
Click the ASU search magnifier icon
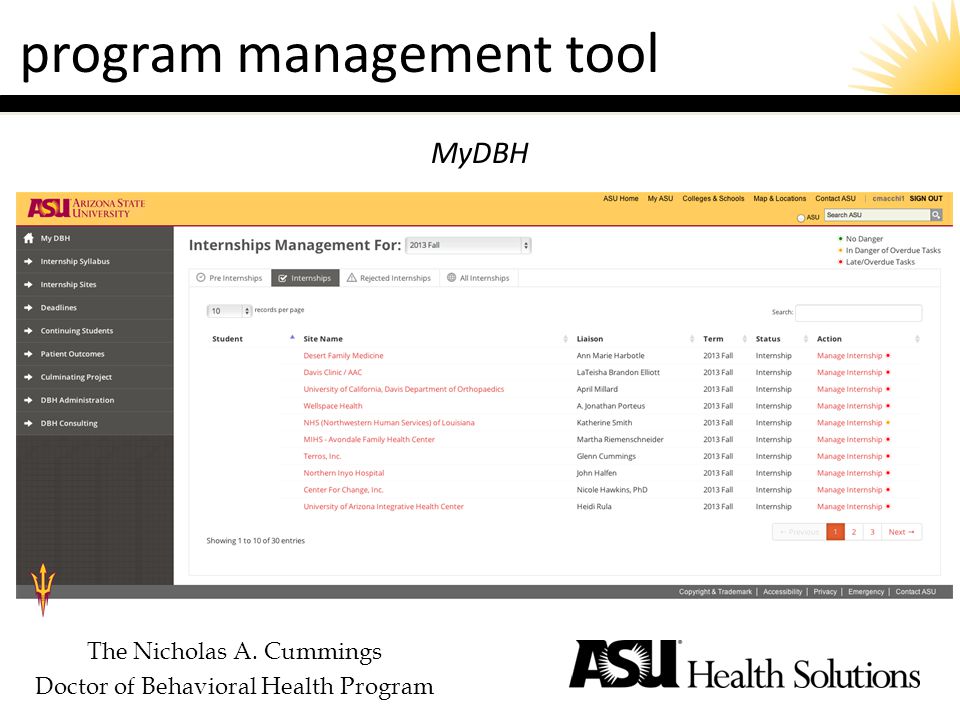[936, 215]
